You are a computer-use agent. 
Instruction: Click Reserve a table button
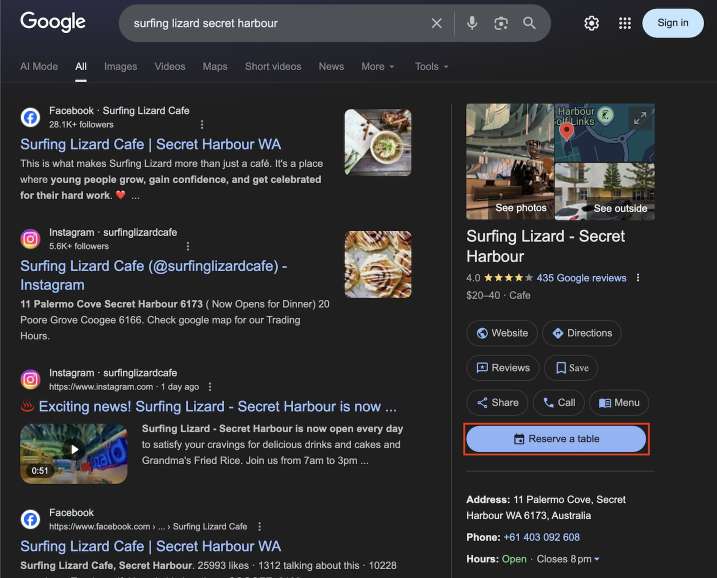point(556,439)
